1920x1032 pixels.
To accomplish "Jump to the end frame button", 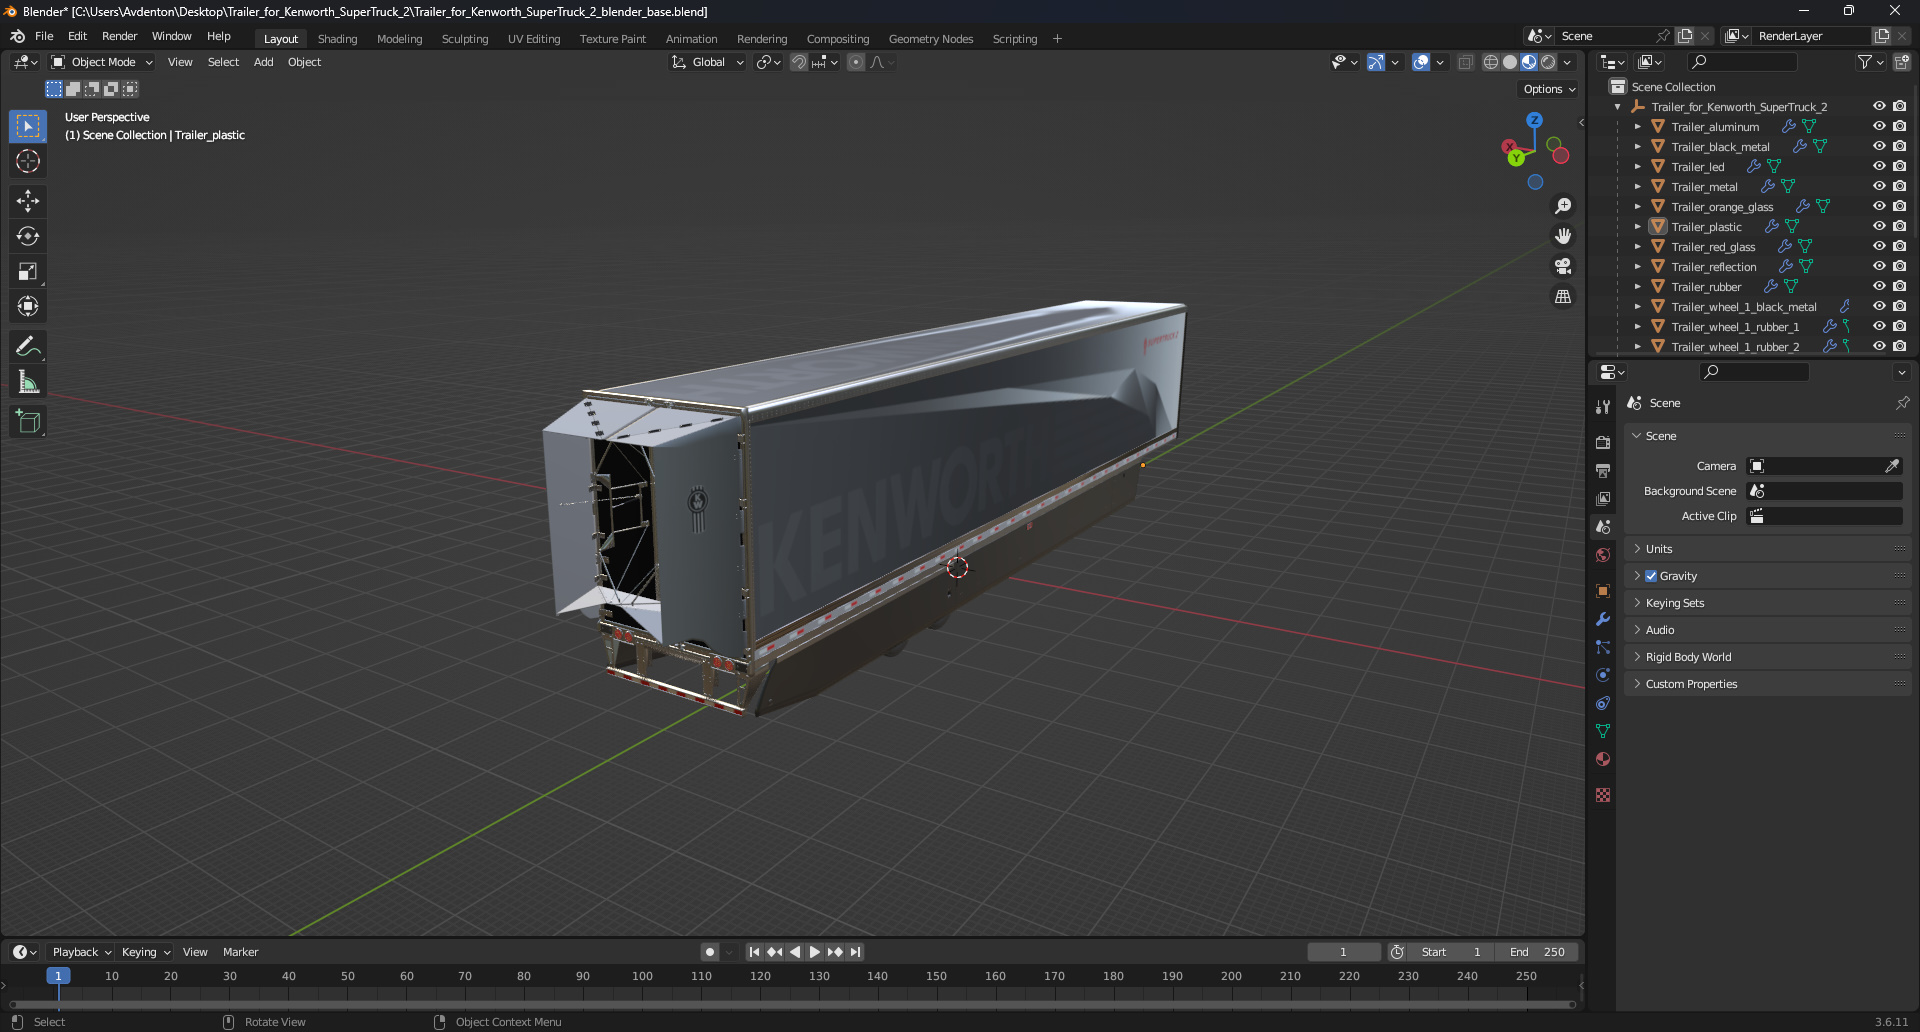I will pos(856,952).
